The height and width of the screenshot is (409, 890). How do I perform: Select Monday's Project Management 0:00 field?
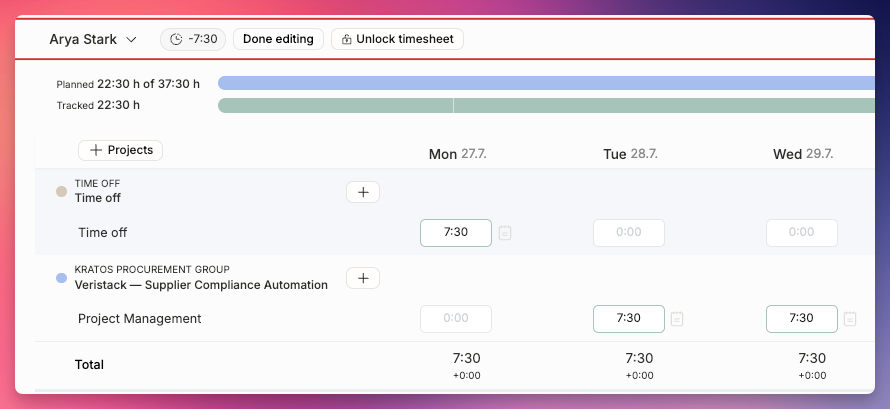point(456,319)
